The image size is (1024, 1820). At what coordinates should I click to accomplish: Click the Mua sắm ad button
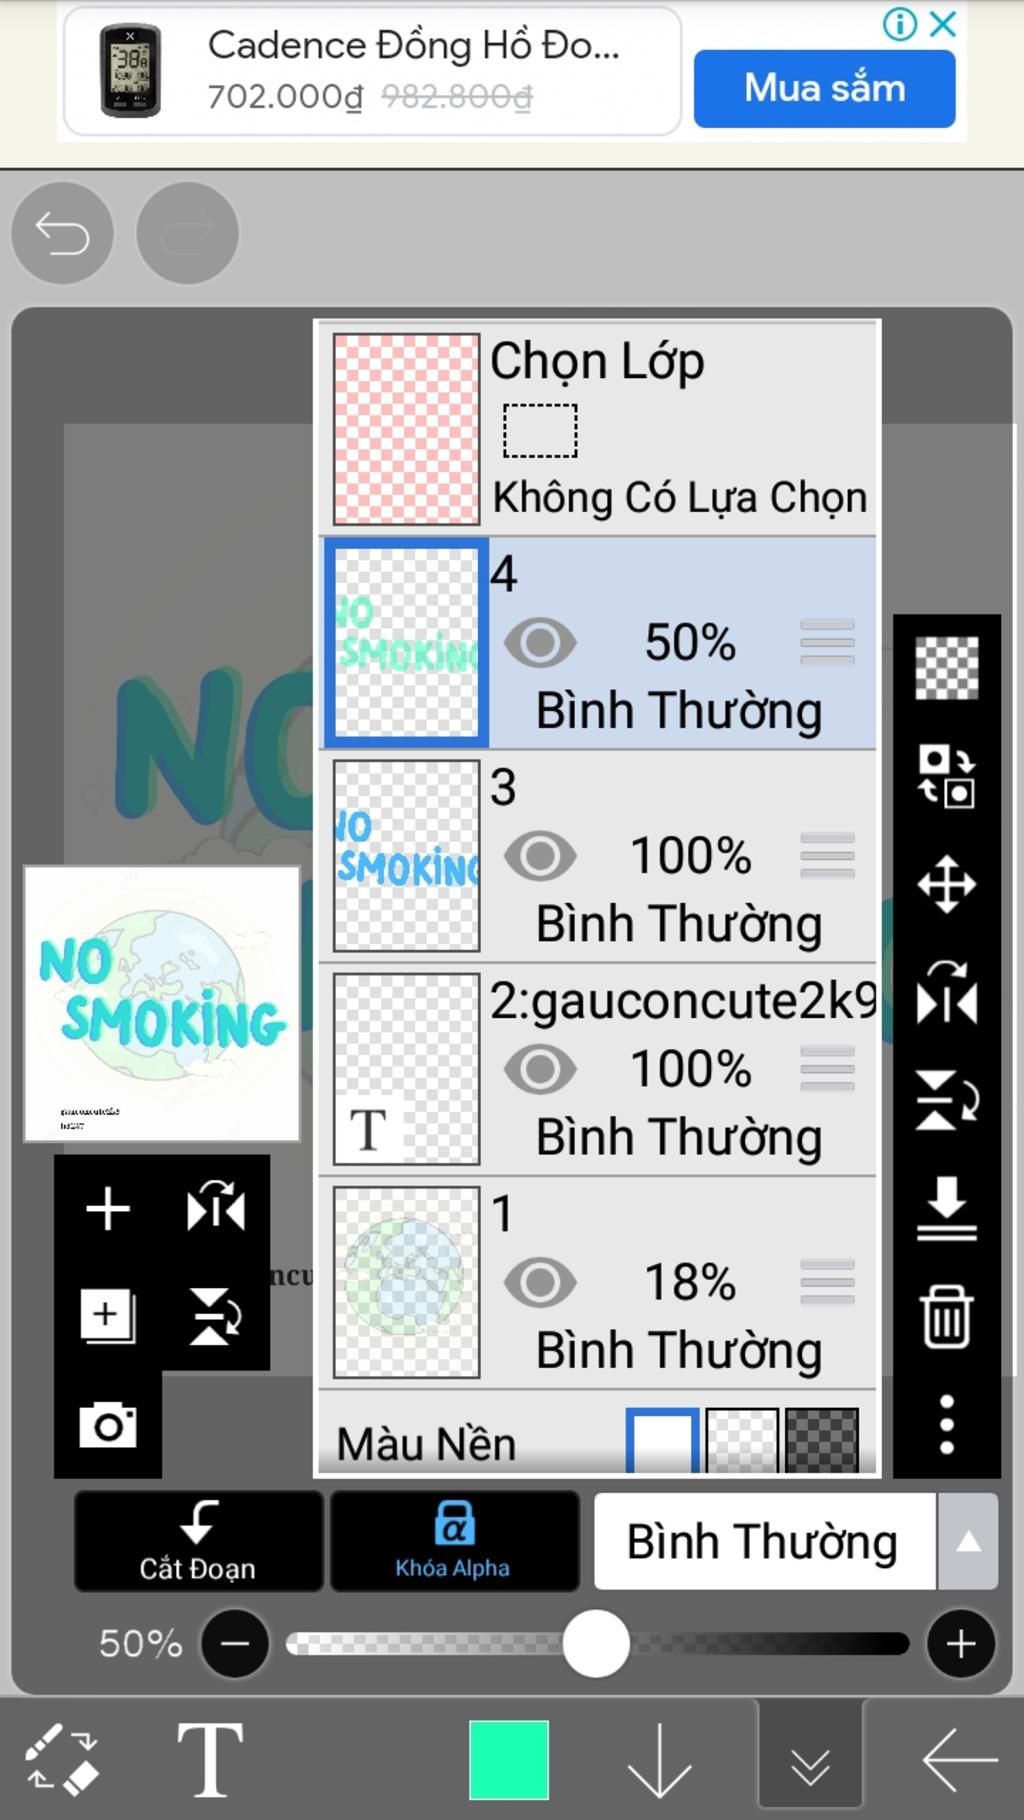click(x=824, y=88)
